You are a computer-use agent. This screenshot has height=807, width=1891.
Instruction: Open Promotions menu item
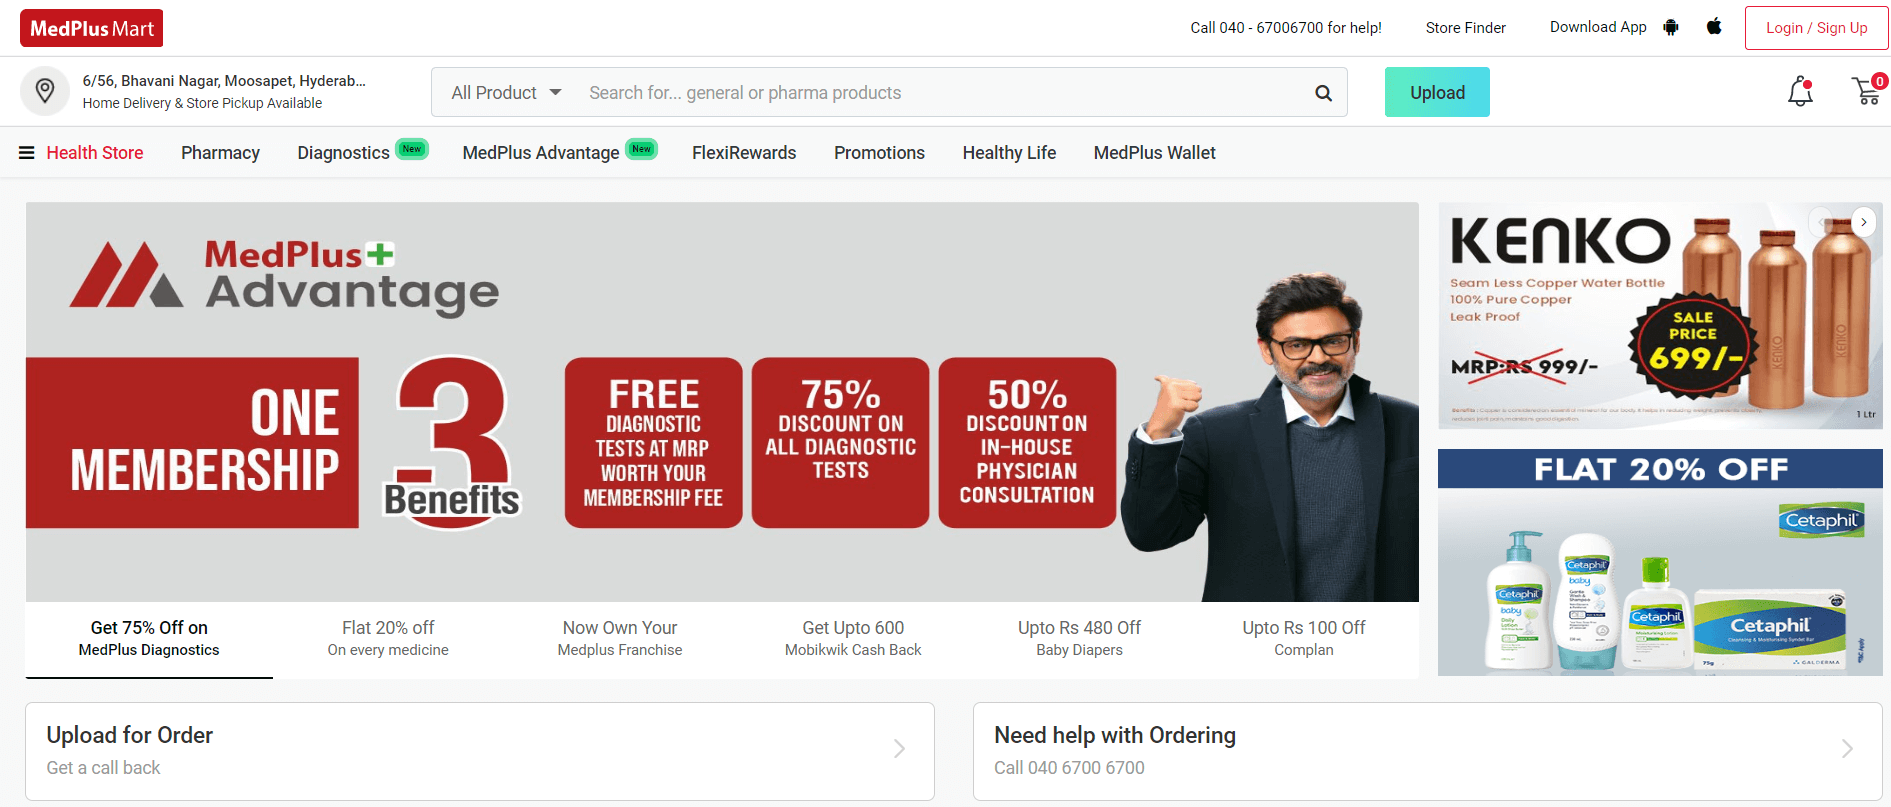point(879,153)
